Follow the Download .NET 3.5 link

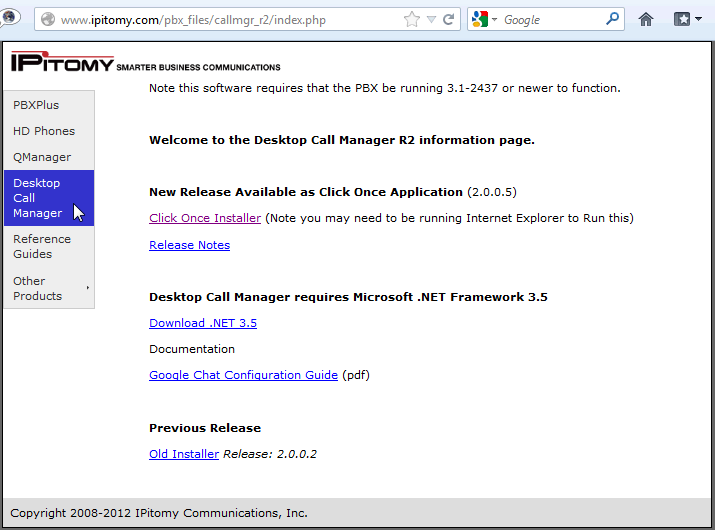pyautogui.click(x=203, y=323)
